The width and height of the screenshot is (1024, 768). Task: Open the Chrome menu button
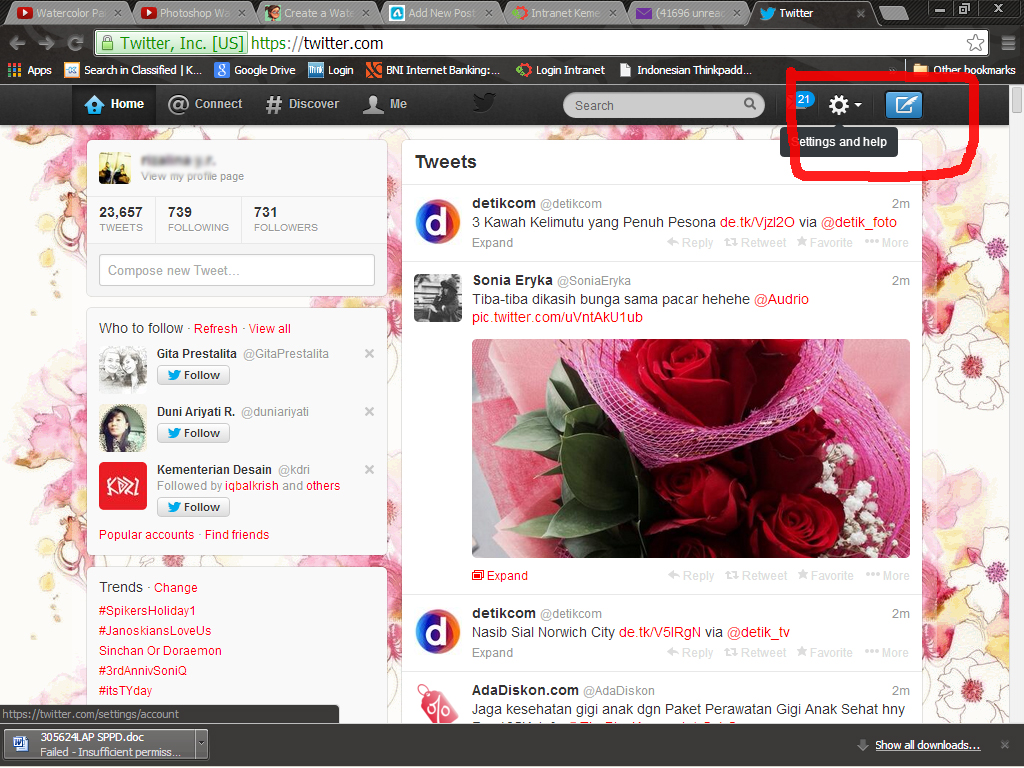[1008, 43]
